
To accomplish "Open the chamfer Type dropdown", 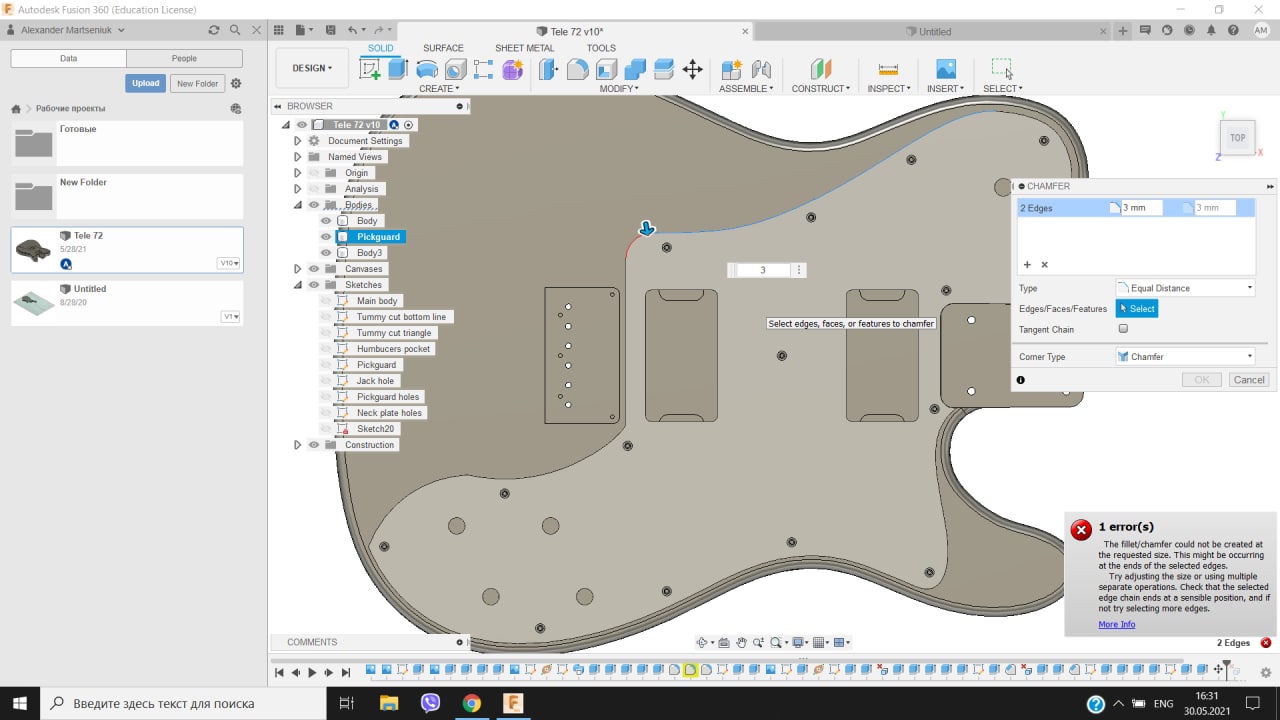I will 1185,288.
